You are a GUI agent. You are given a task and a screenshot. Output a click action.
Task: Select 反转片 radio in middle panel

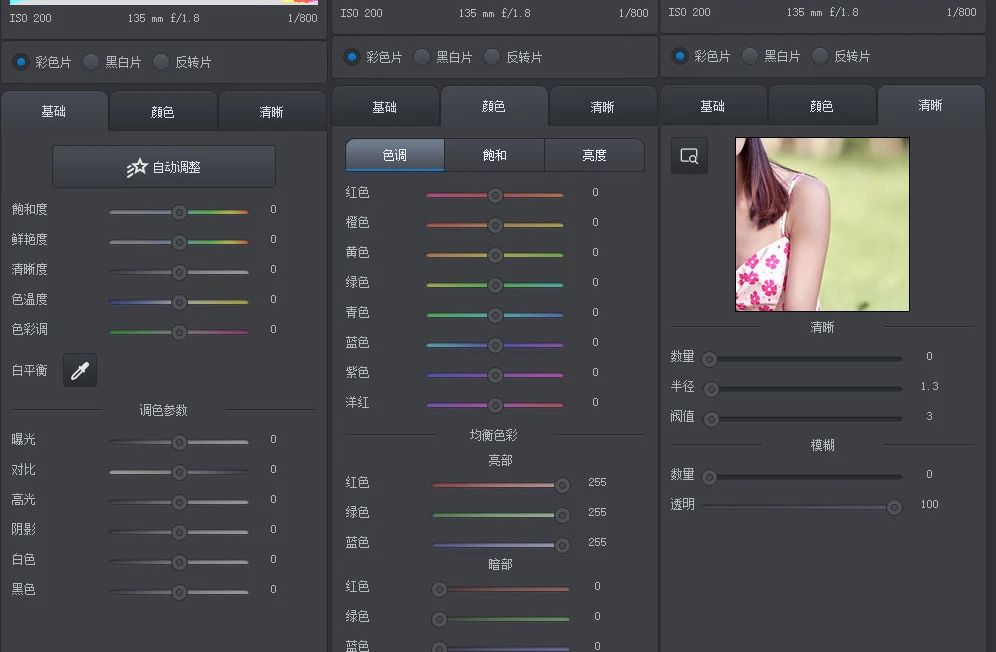coord(492,57)
